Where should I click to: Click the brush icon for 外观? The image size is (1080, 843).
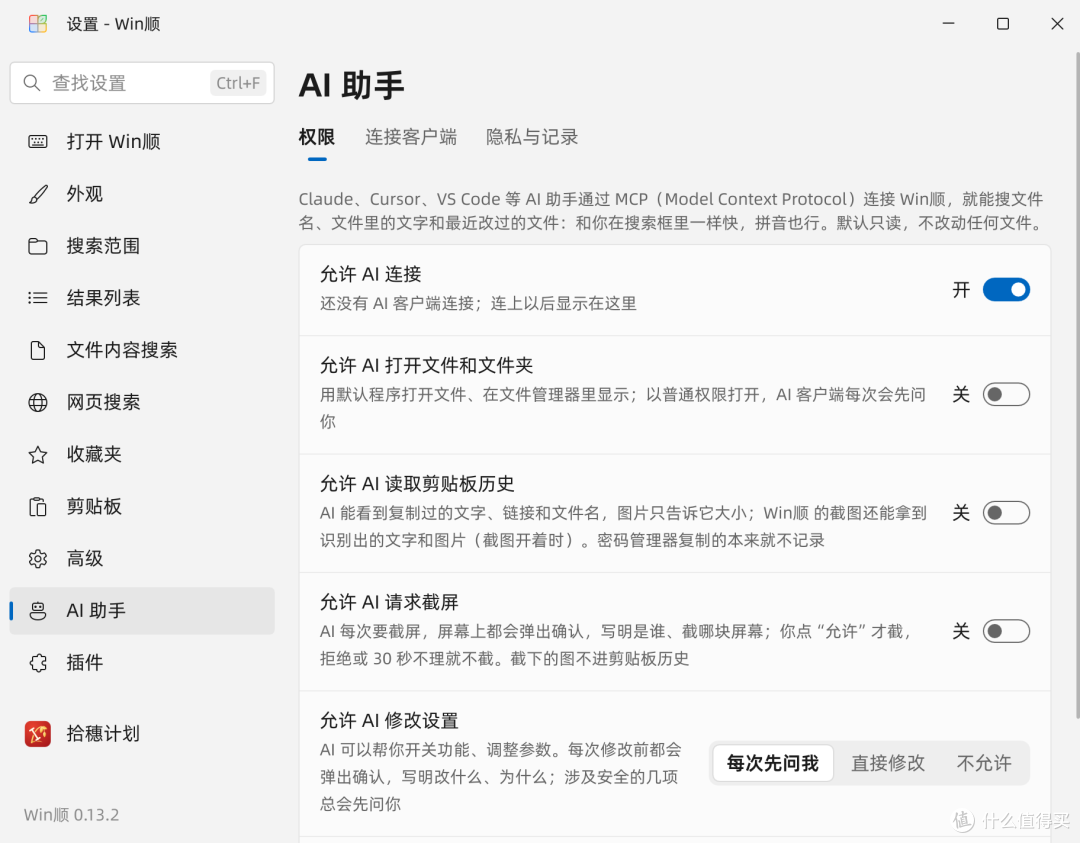[38, 194]
